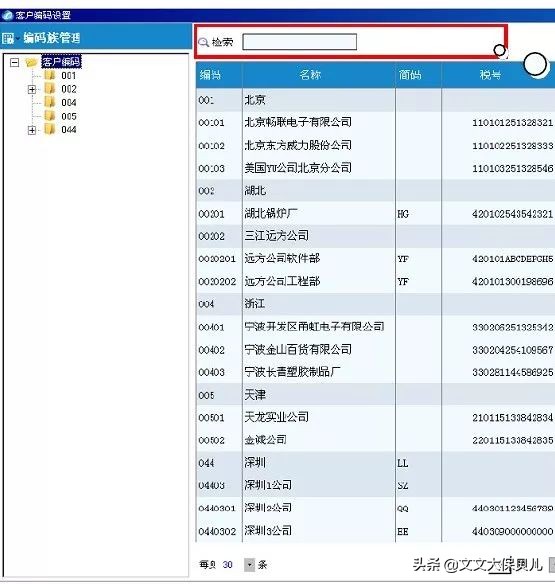
Task: Select the 北京畅联电子有限公司 row
Action: pos(375,123)
